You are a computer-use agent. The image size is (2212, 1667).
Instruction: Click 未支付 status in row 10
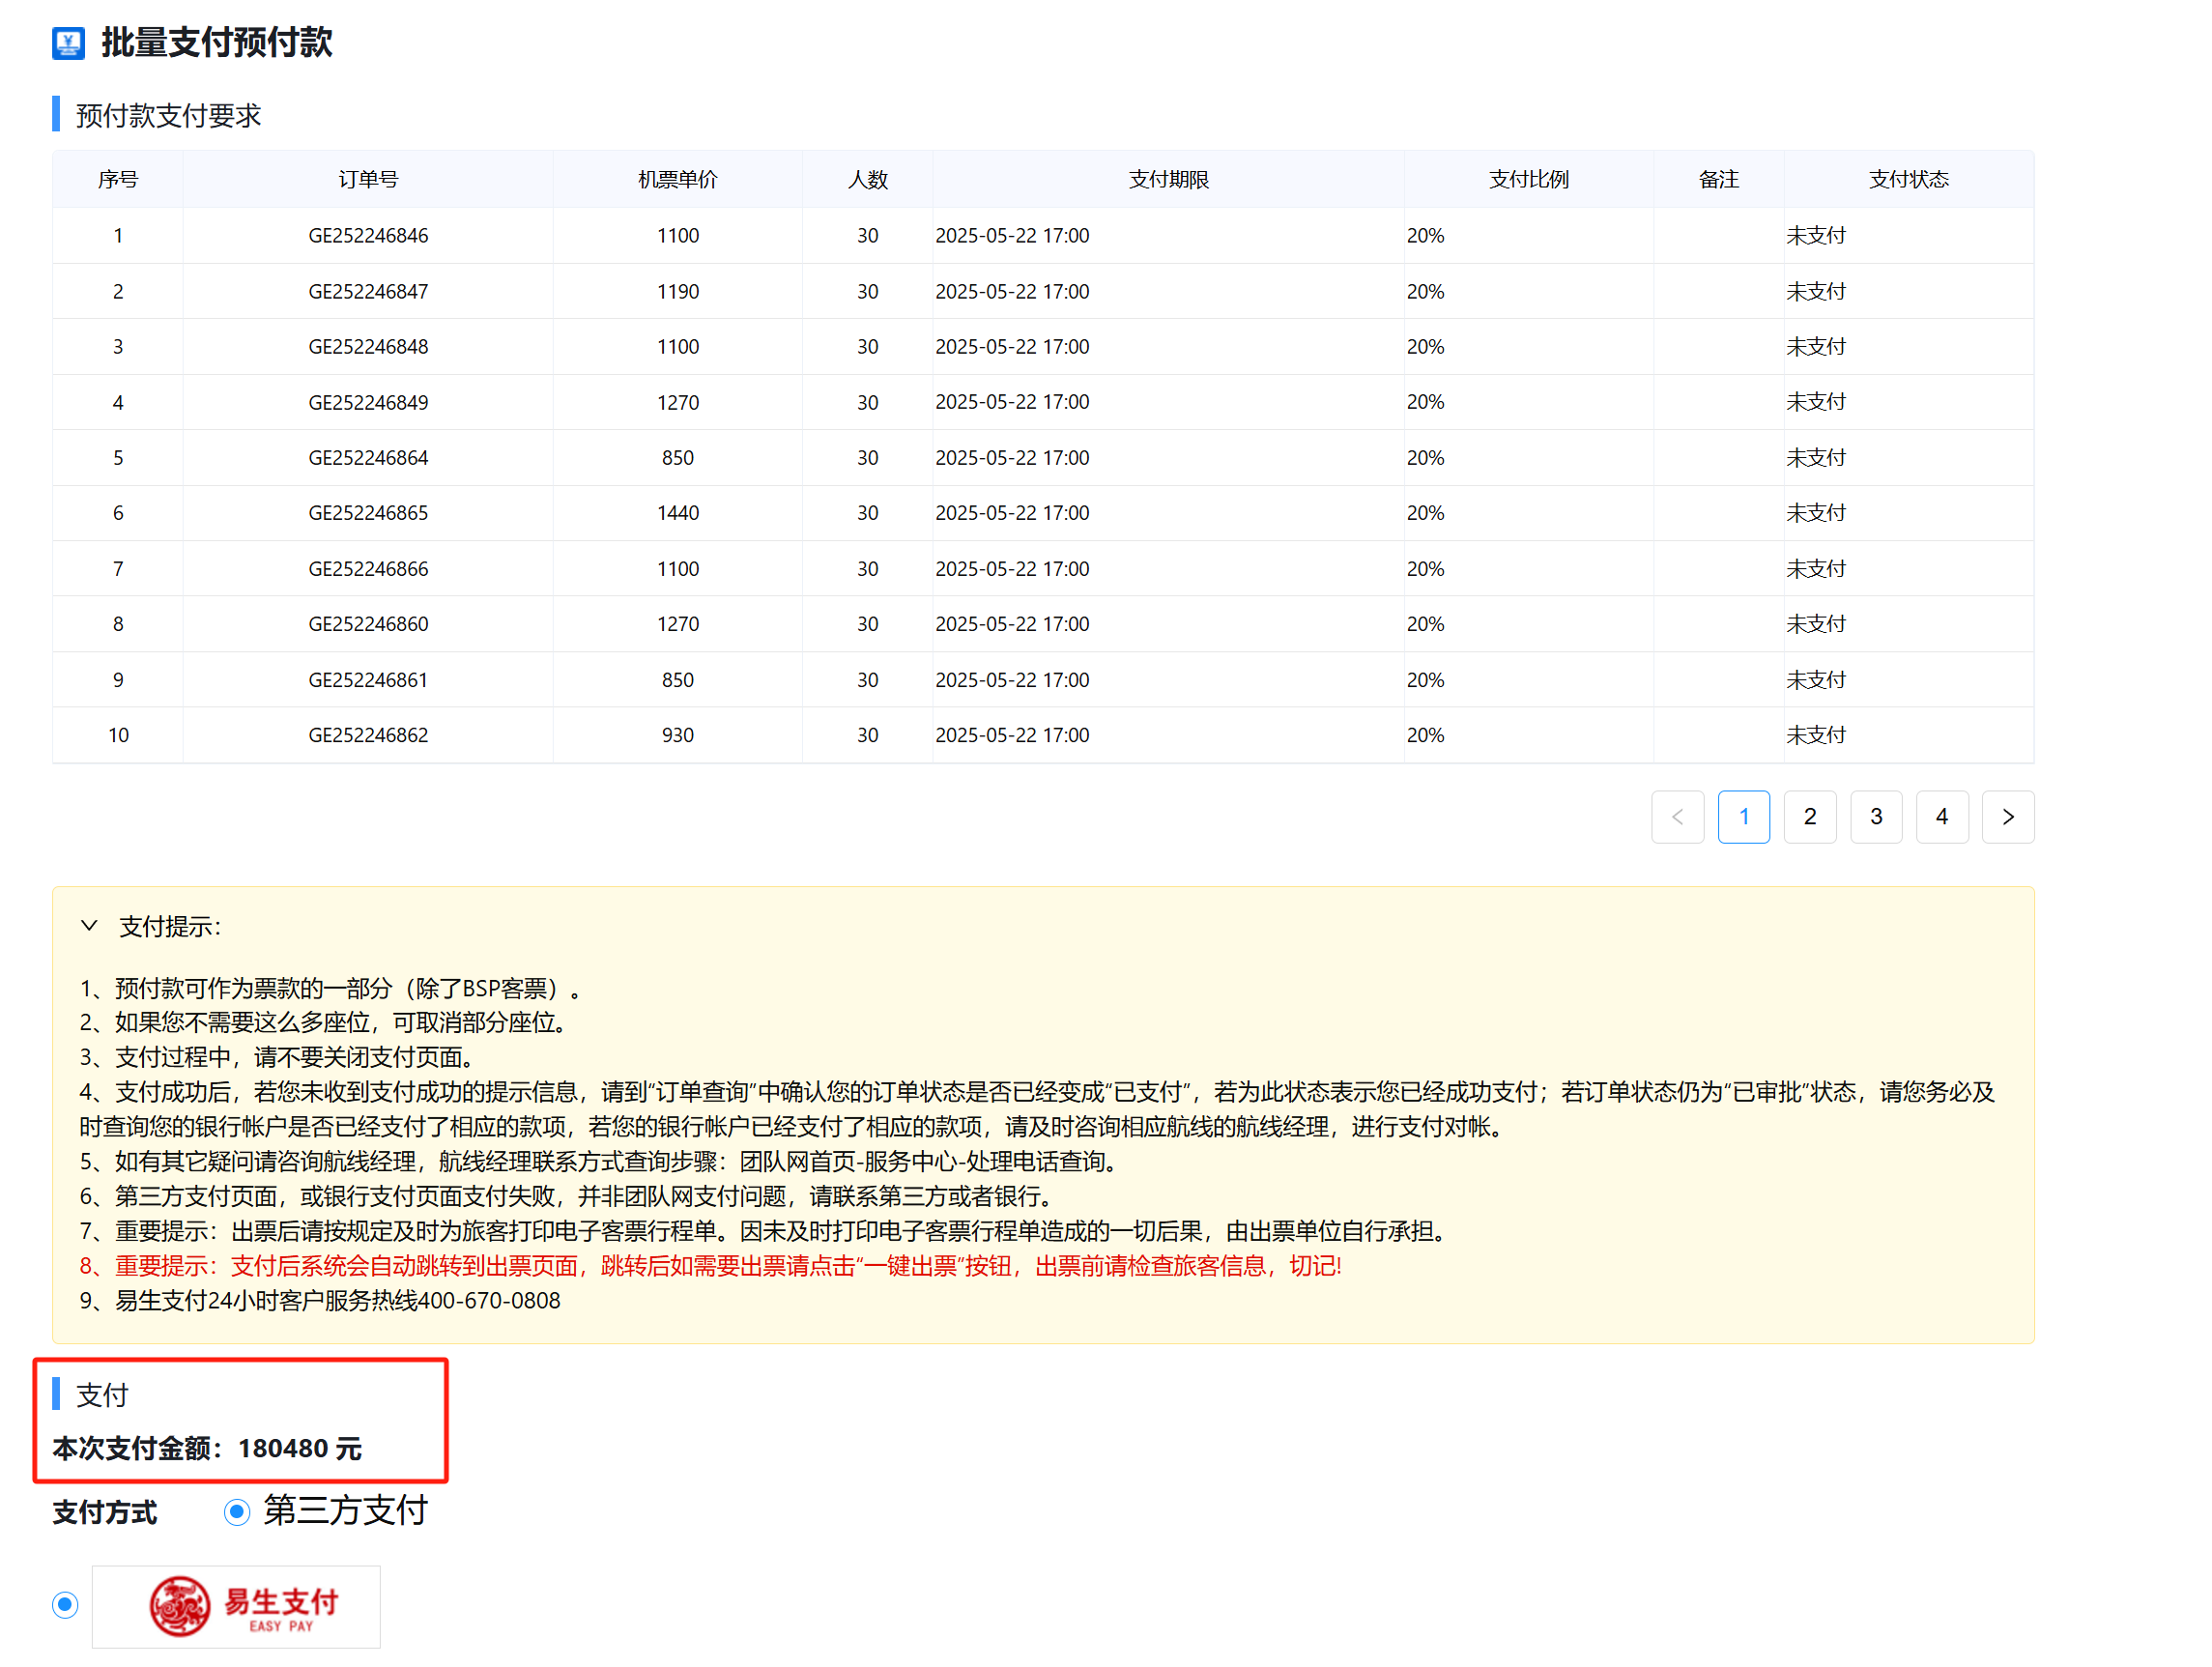pos(1816,735)
